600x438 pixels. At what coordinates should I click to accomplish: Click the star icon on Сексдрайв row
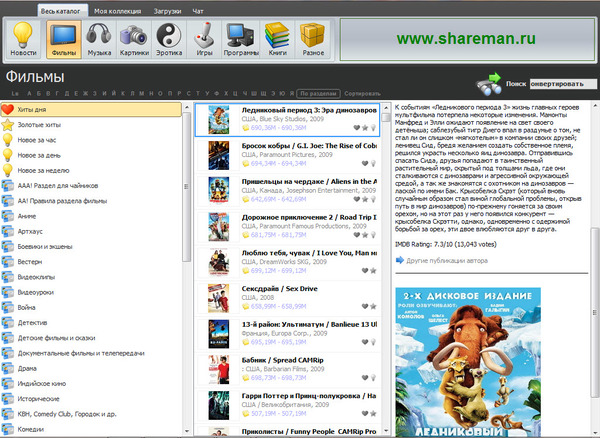373,306
